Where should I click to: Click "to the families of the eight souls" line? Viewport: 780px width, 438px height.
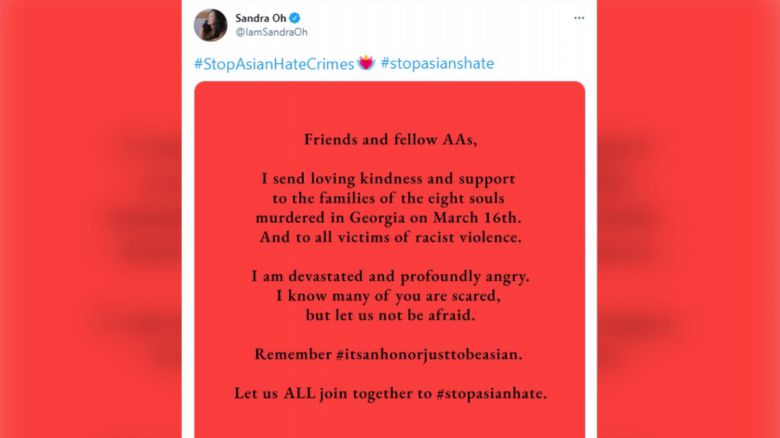click(x=390, y=198)
